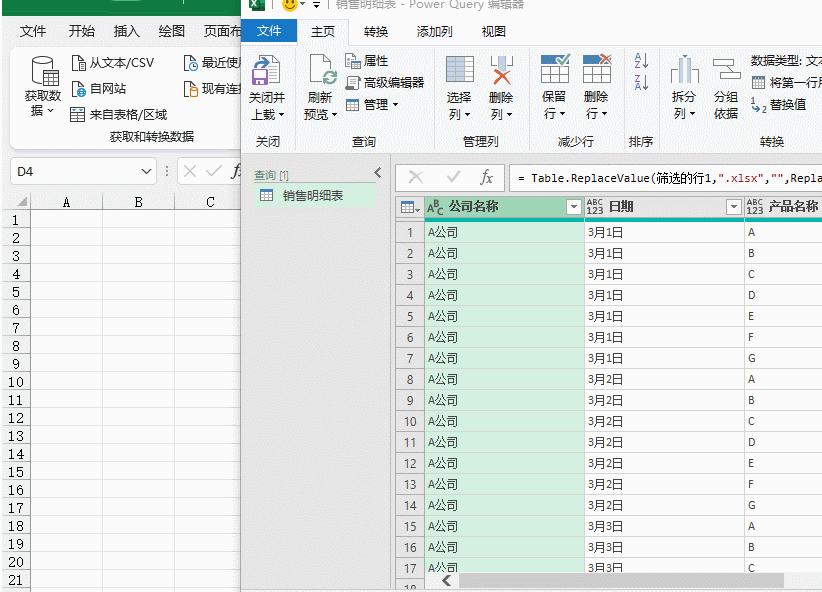The width and height of the screenshot is (822, 592).
Task: Click the Refresh Preview icon
Action: click(x=321, y=70)
